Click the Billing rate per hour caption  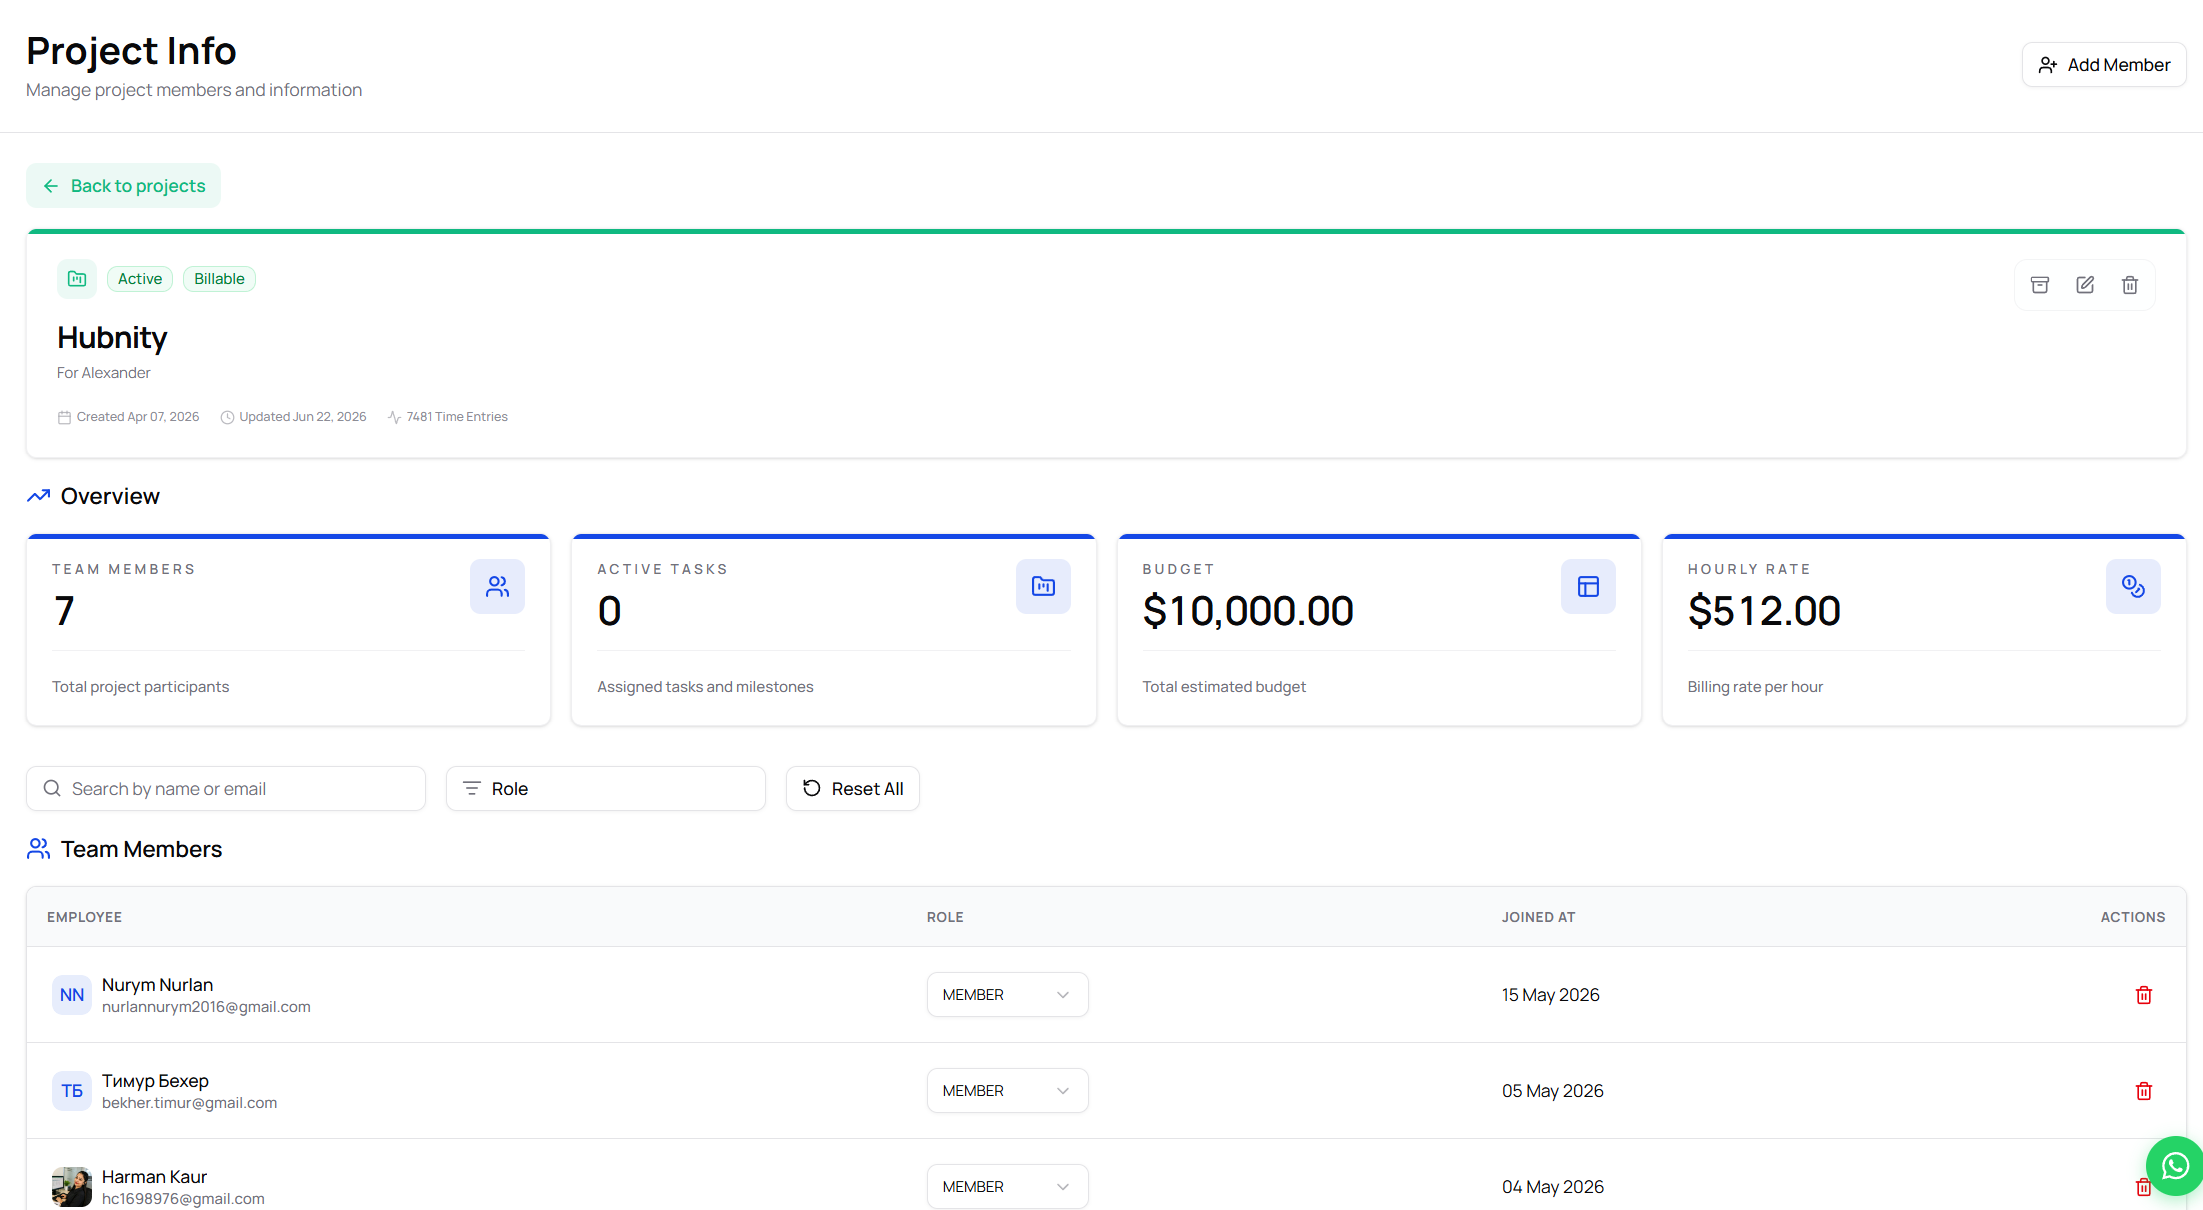point(1755,687)
